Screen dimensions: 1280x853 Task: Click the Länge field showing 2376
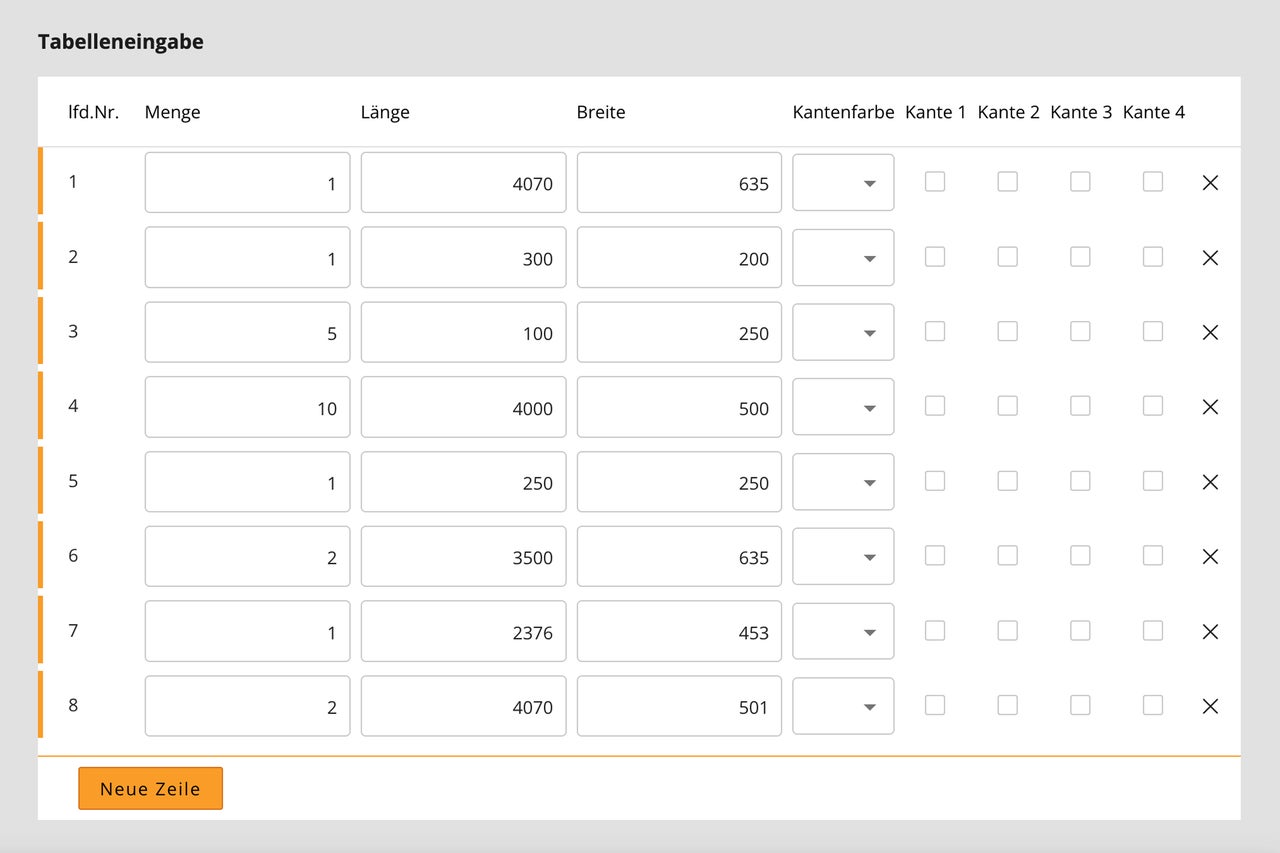[463, 631]
